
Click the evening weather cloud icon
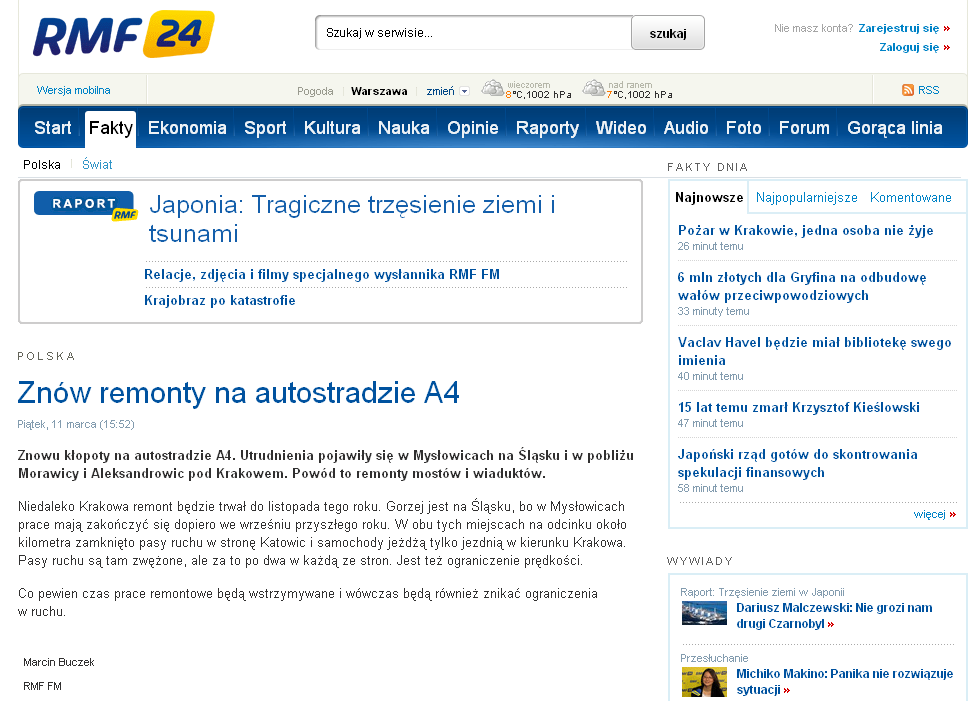(492, 89)
